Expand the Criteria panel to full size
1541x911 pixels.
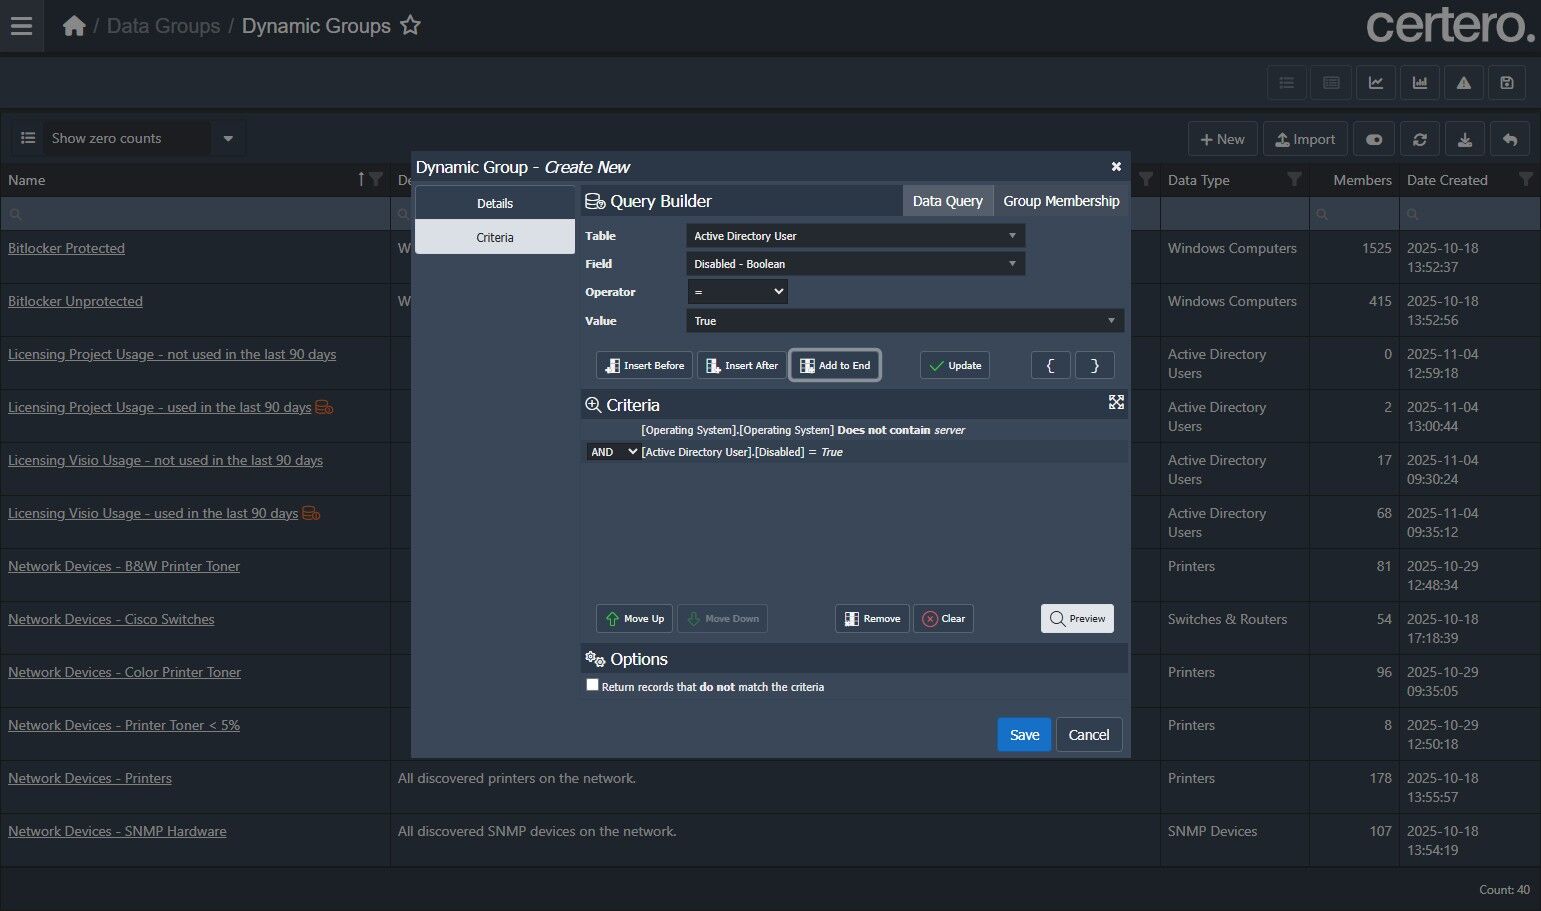tap(1116, 402)
